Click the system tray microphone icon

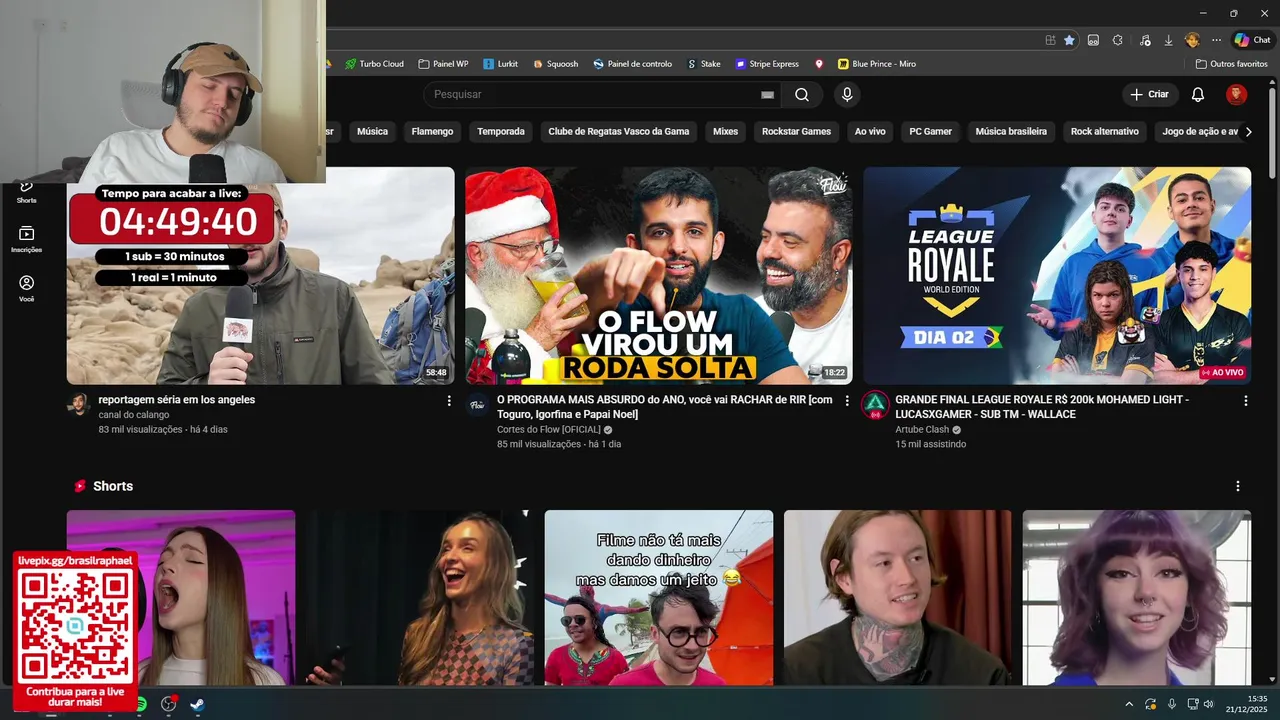click(1172, 704)
